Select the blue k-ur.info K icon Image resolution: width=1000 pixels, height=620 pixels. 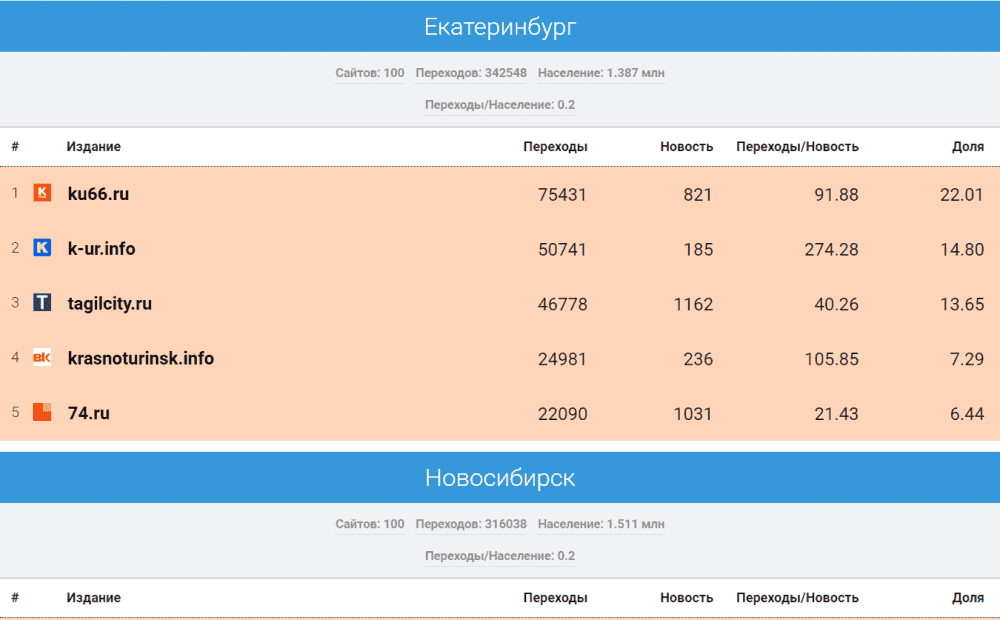[40, 248]
